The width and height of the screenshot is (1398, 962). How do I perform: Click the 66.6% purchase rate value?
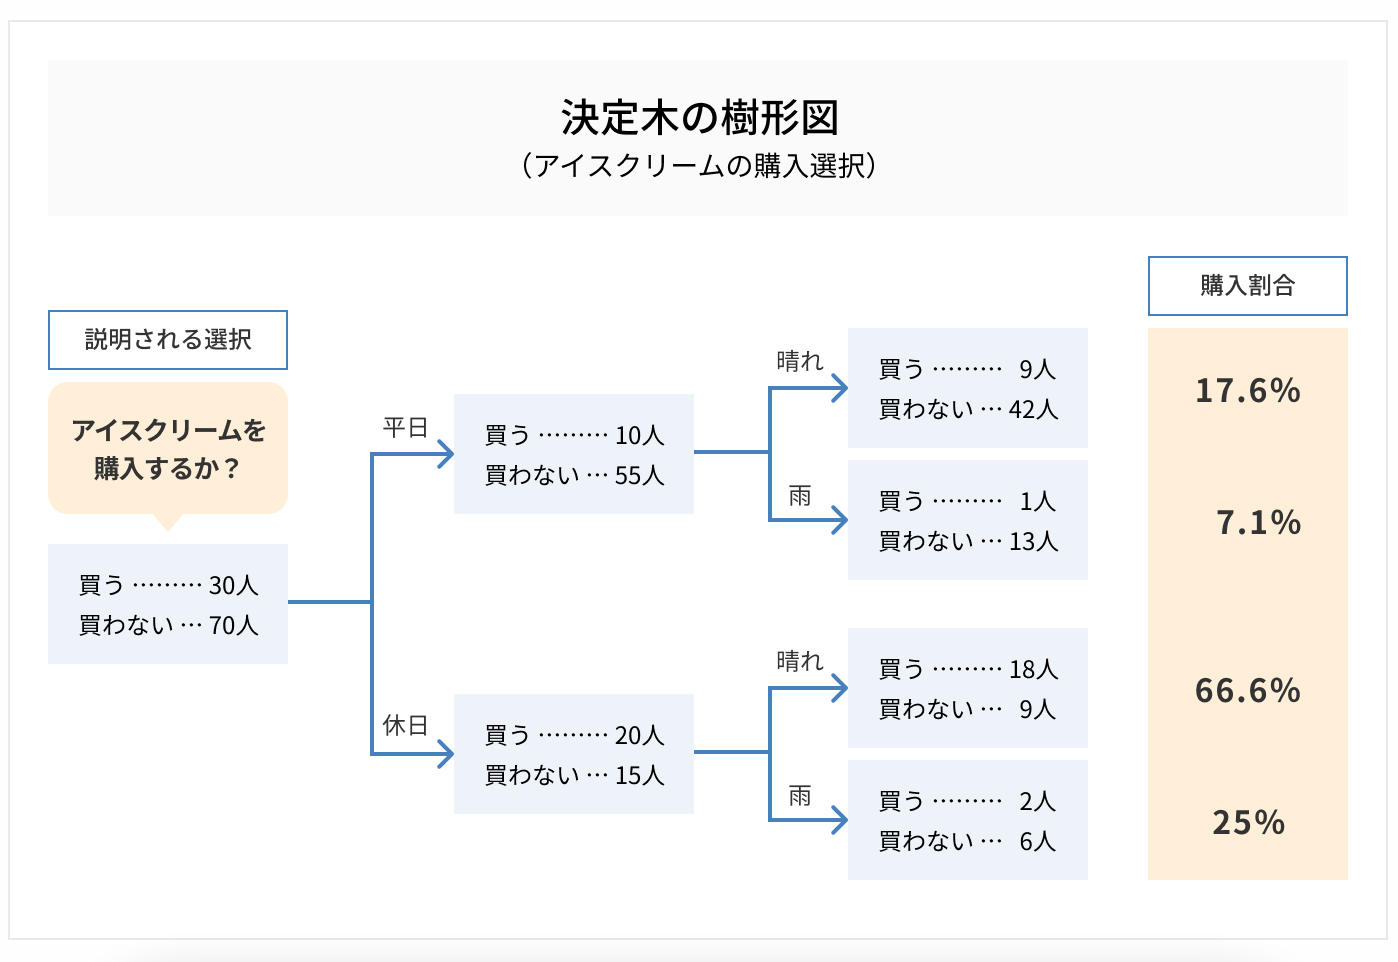tap(1248, 690)
